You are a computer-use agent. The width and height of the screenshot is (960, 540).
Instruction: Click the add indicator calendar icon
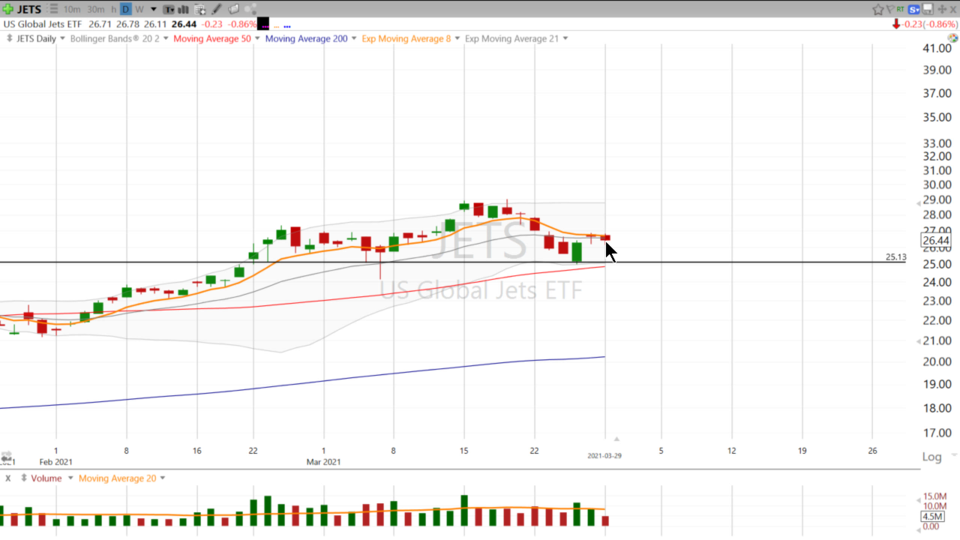coord(200,9)
